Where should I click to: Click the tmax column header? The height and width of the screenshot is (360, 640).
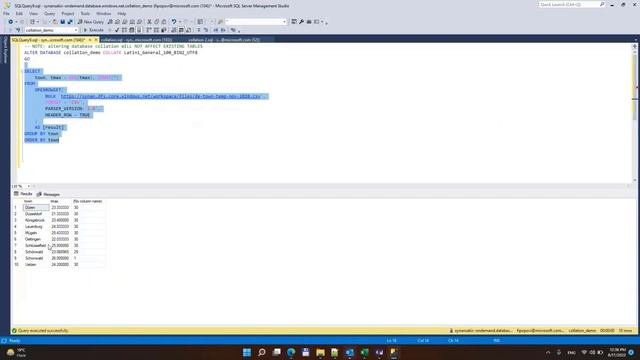(x=60, y=201)
